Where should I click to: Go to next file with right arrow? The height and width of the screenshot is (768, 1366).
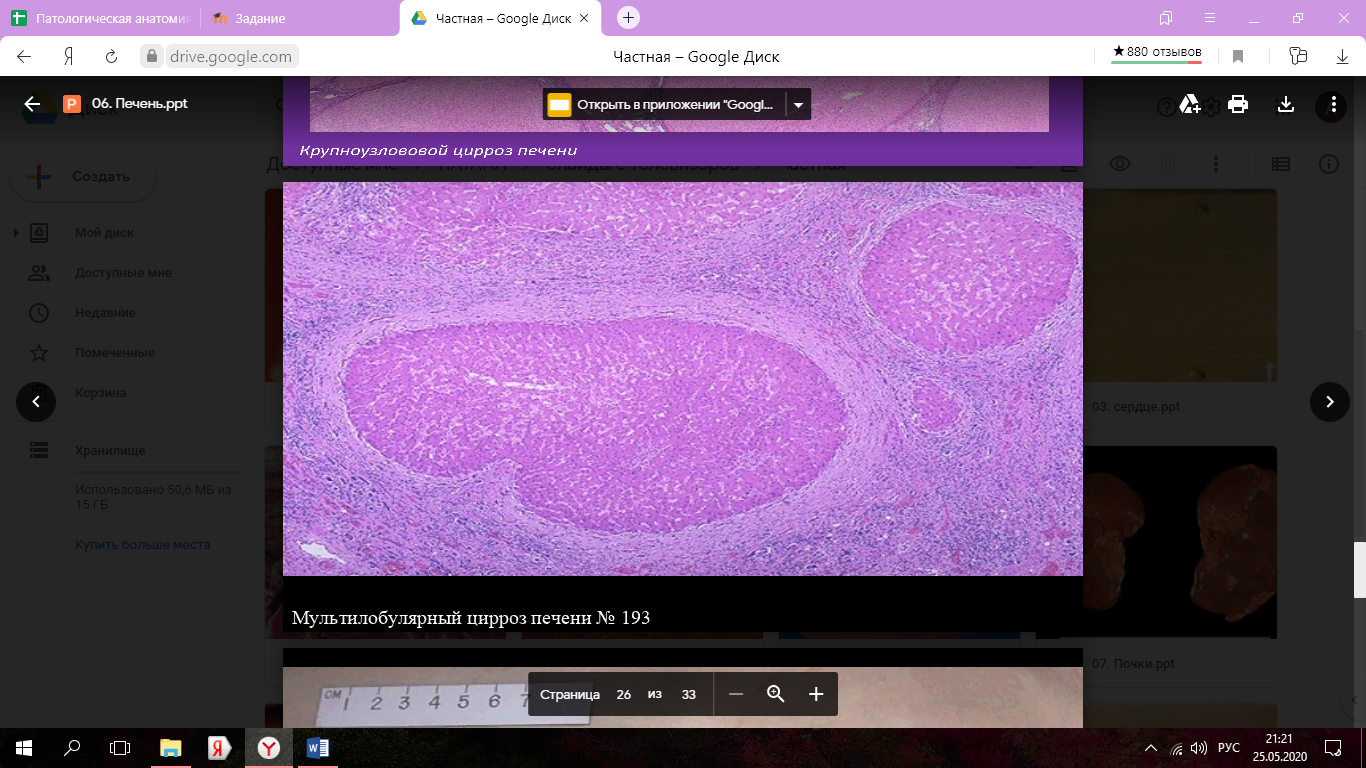click(1330, 402)
